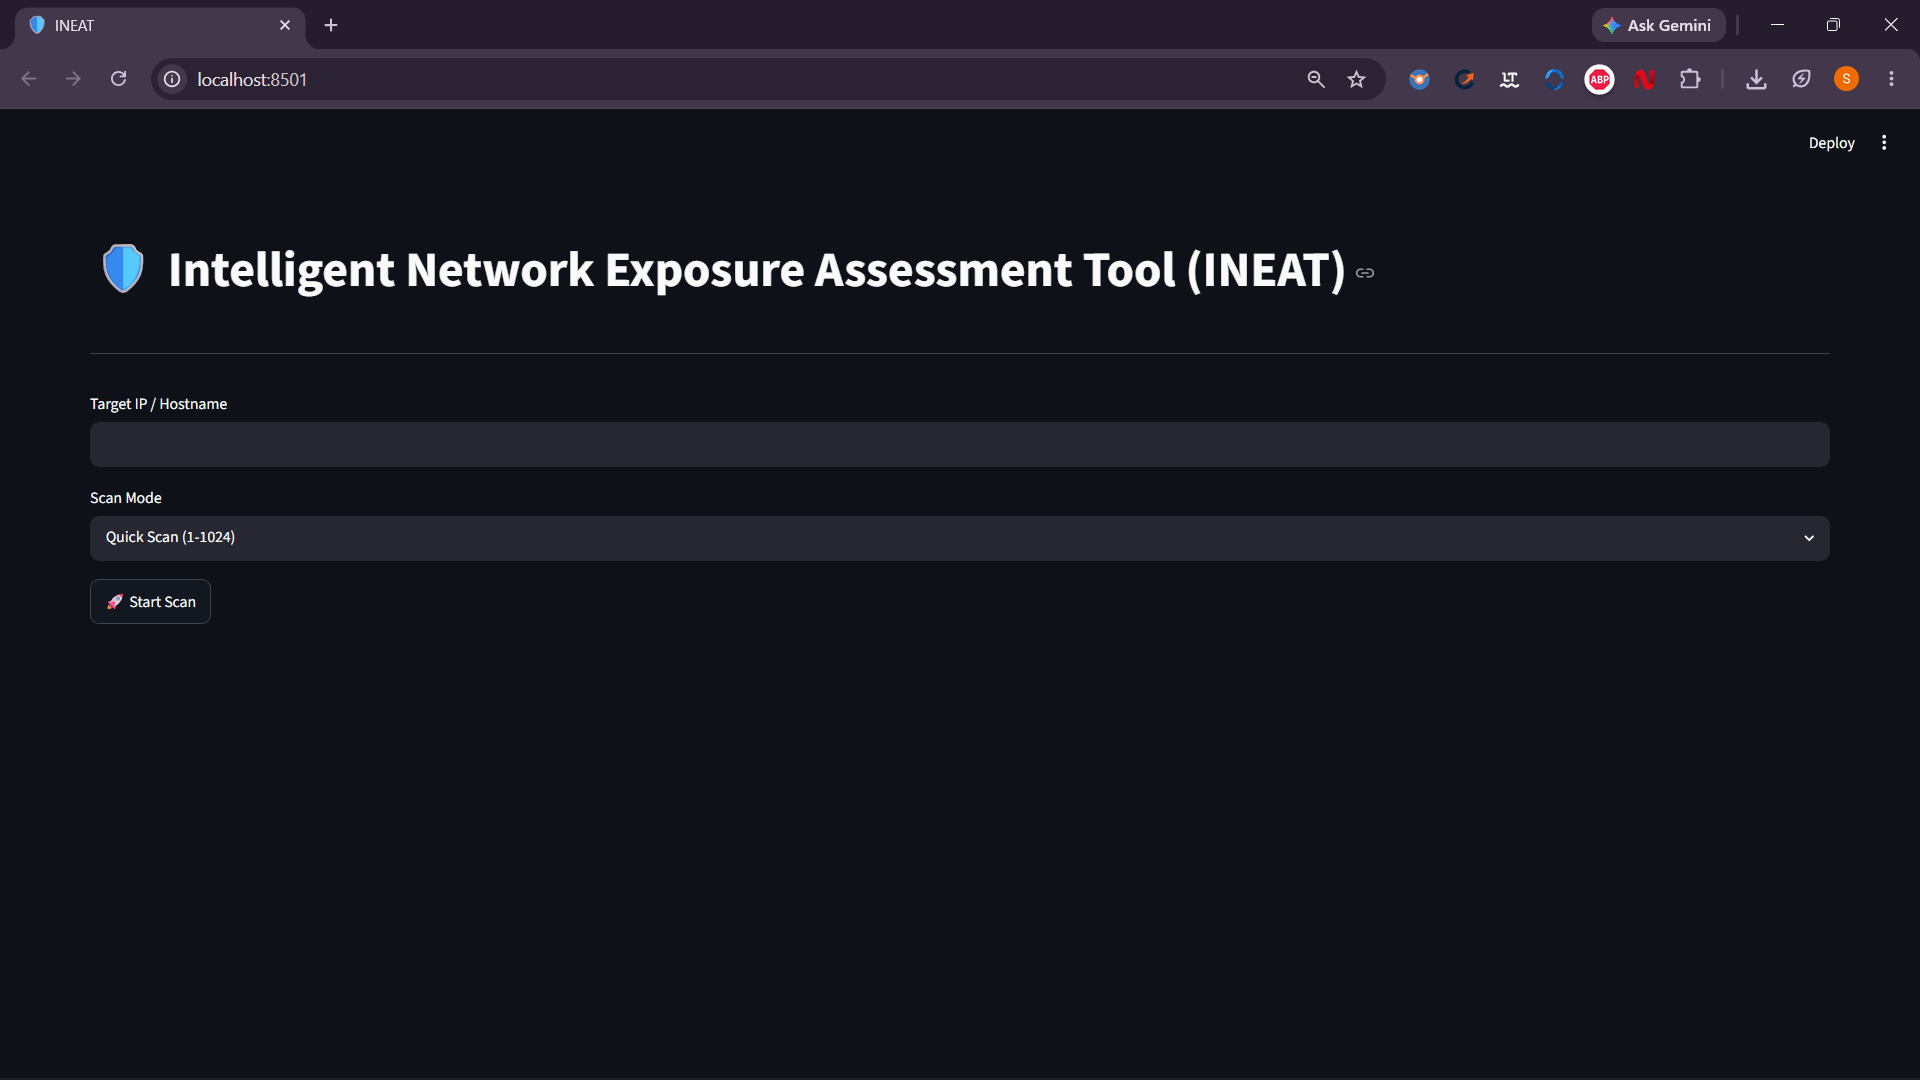
Task: Open a new browser tab
Action: [331, 25]
